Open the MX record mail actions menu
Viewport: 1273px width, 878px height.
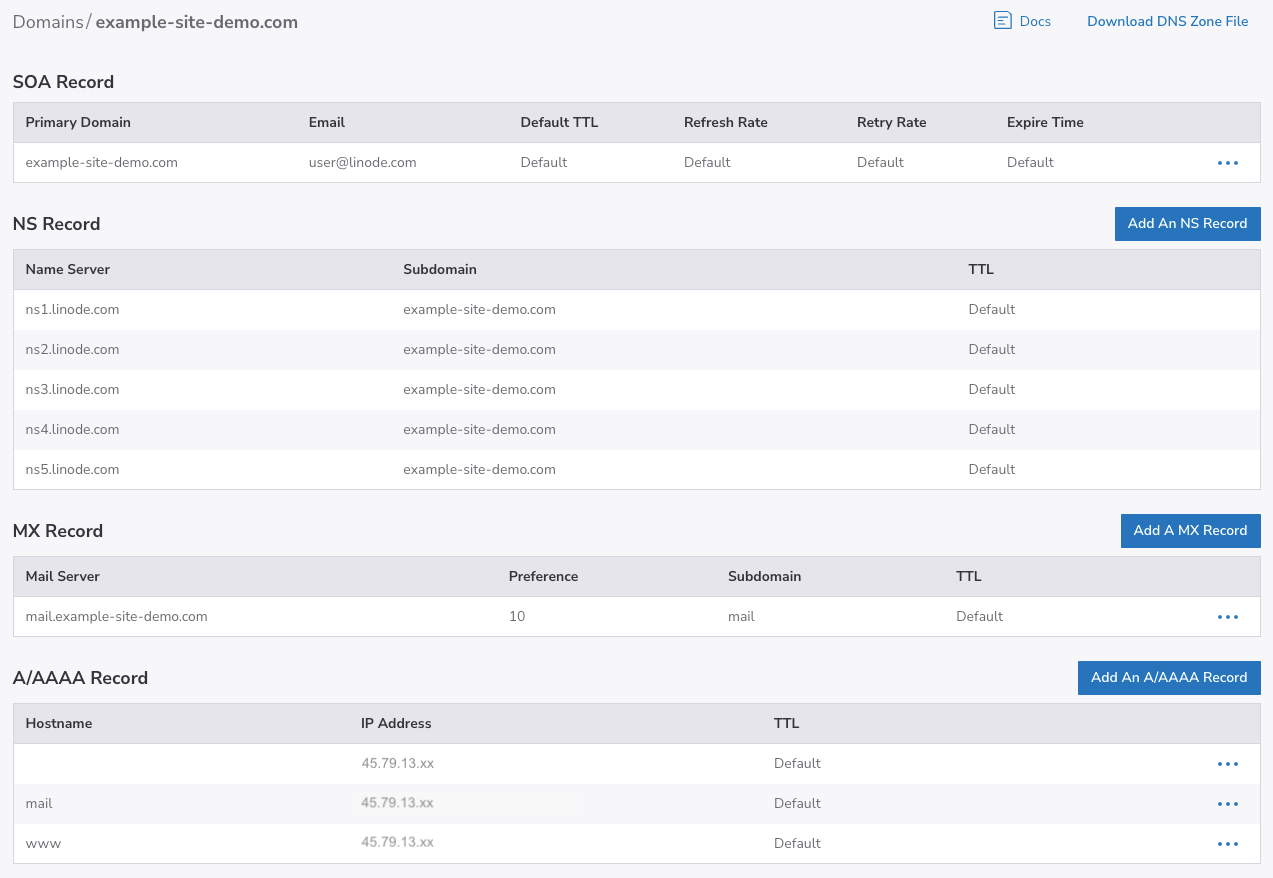pyautogui.click(x=1228, y=617)
